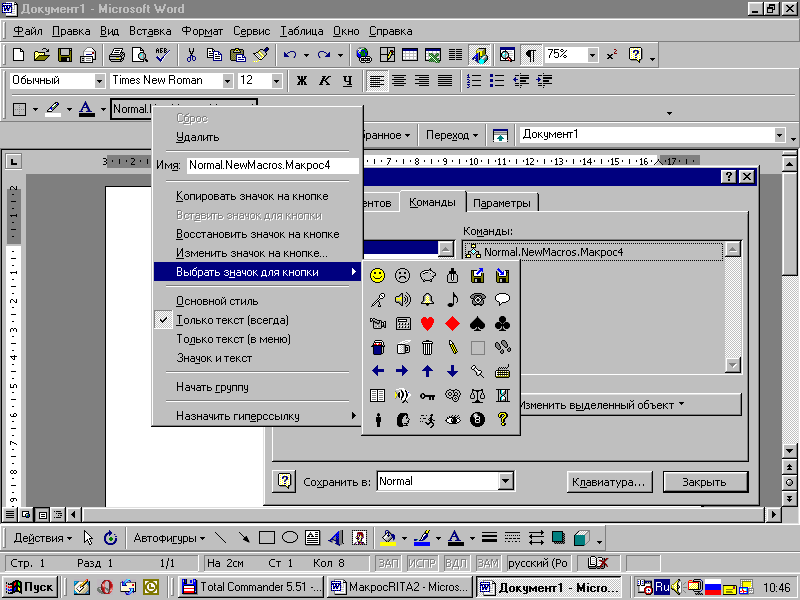The width and height of the screenshot is (800, 600).
Task: Open Назначить гиперссылку submenu
Action: click(258, 416)
